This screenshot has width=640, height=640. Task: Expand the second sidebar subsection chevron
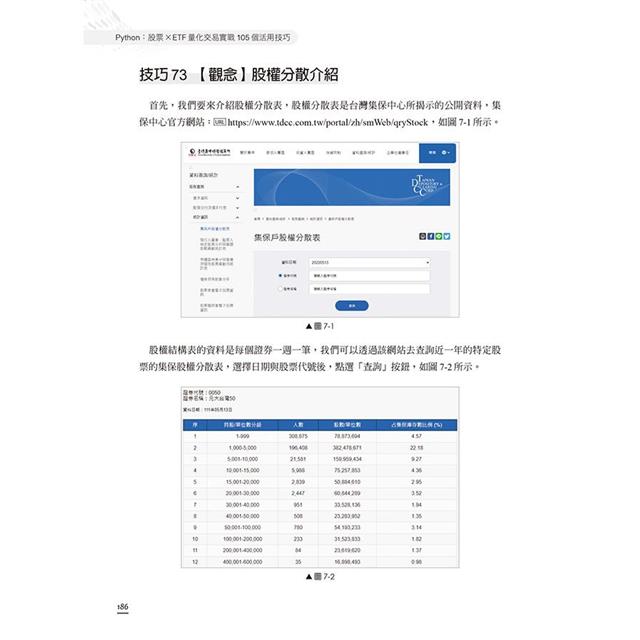(x=238, y=198)
